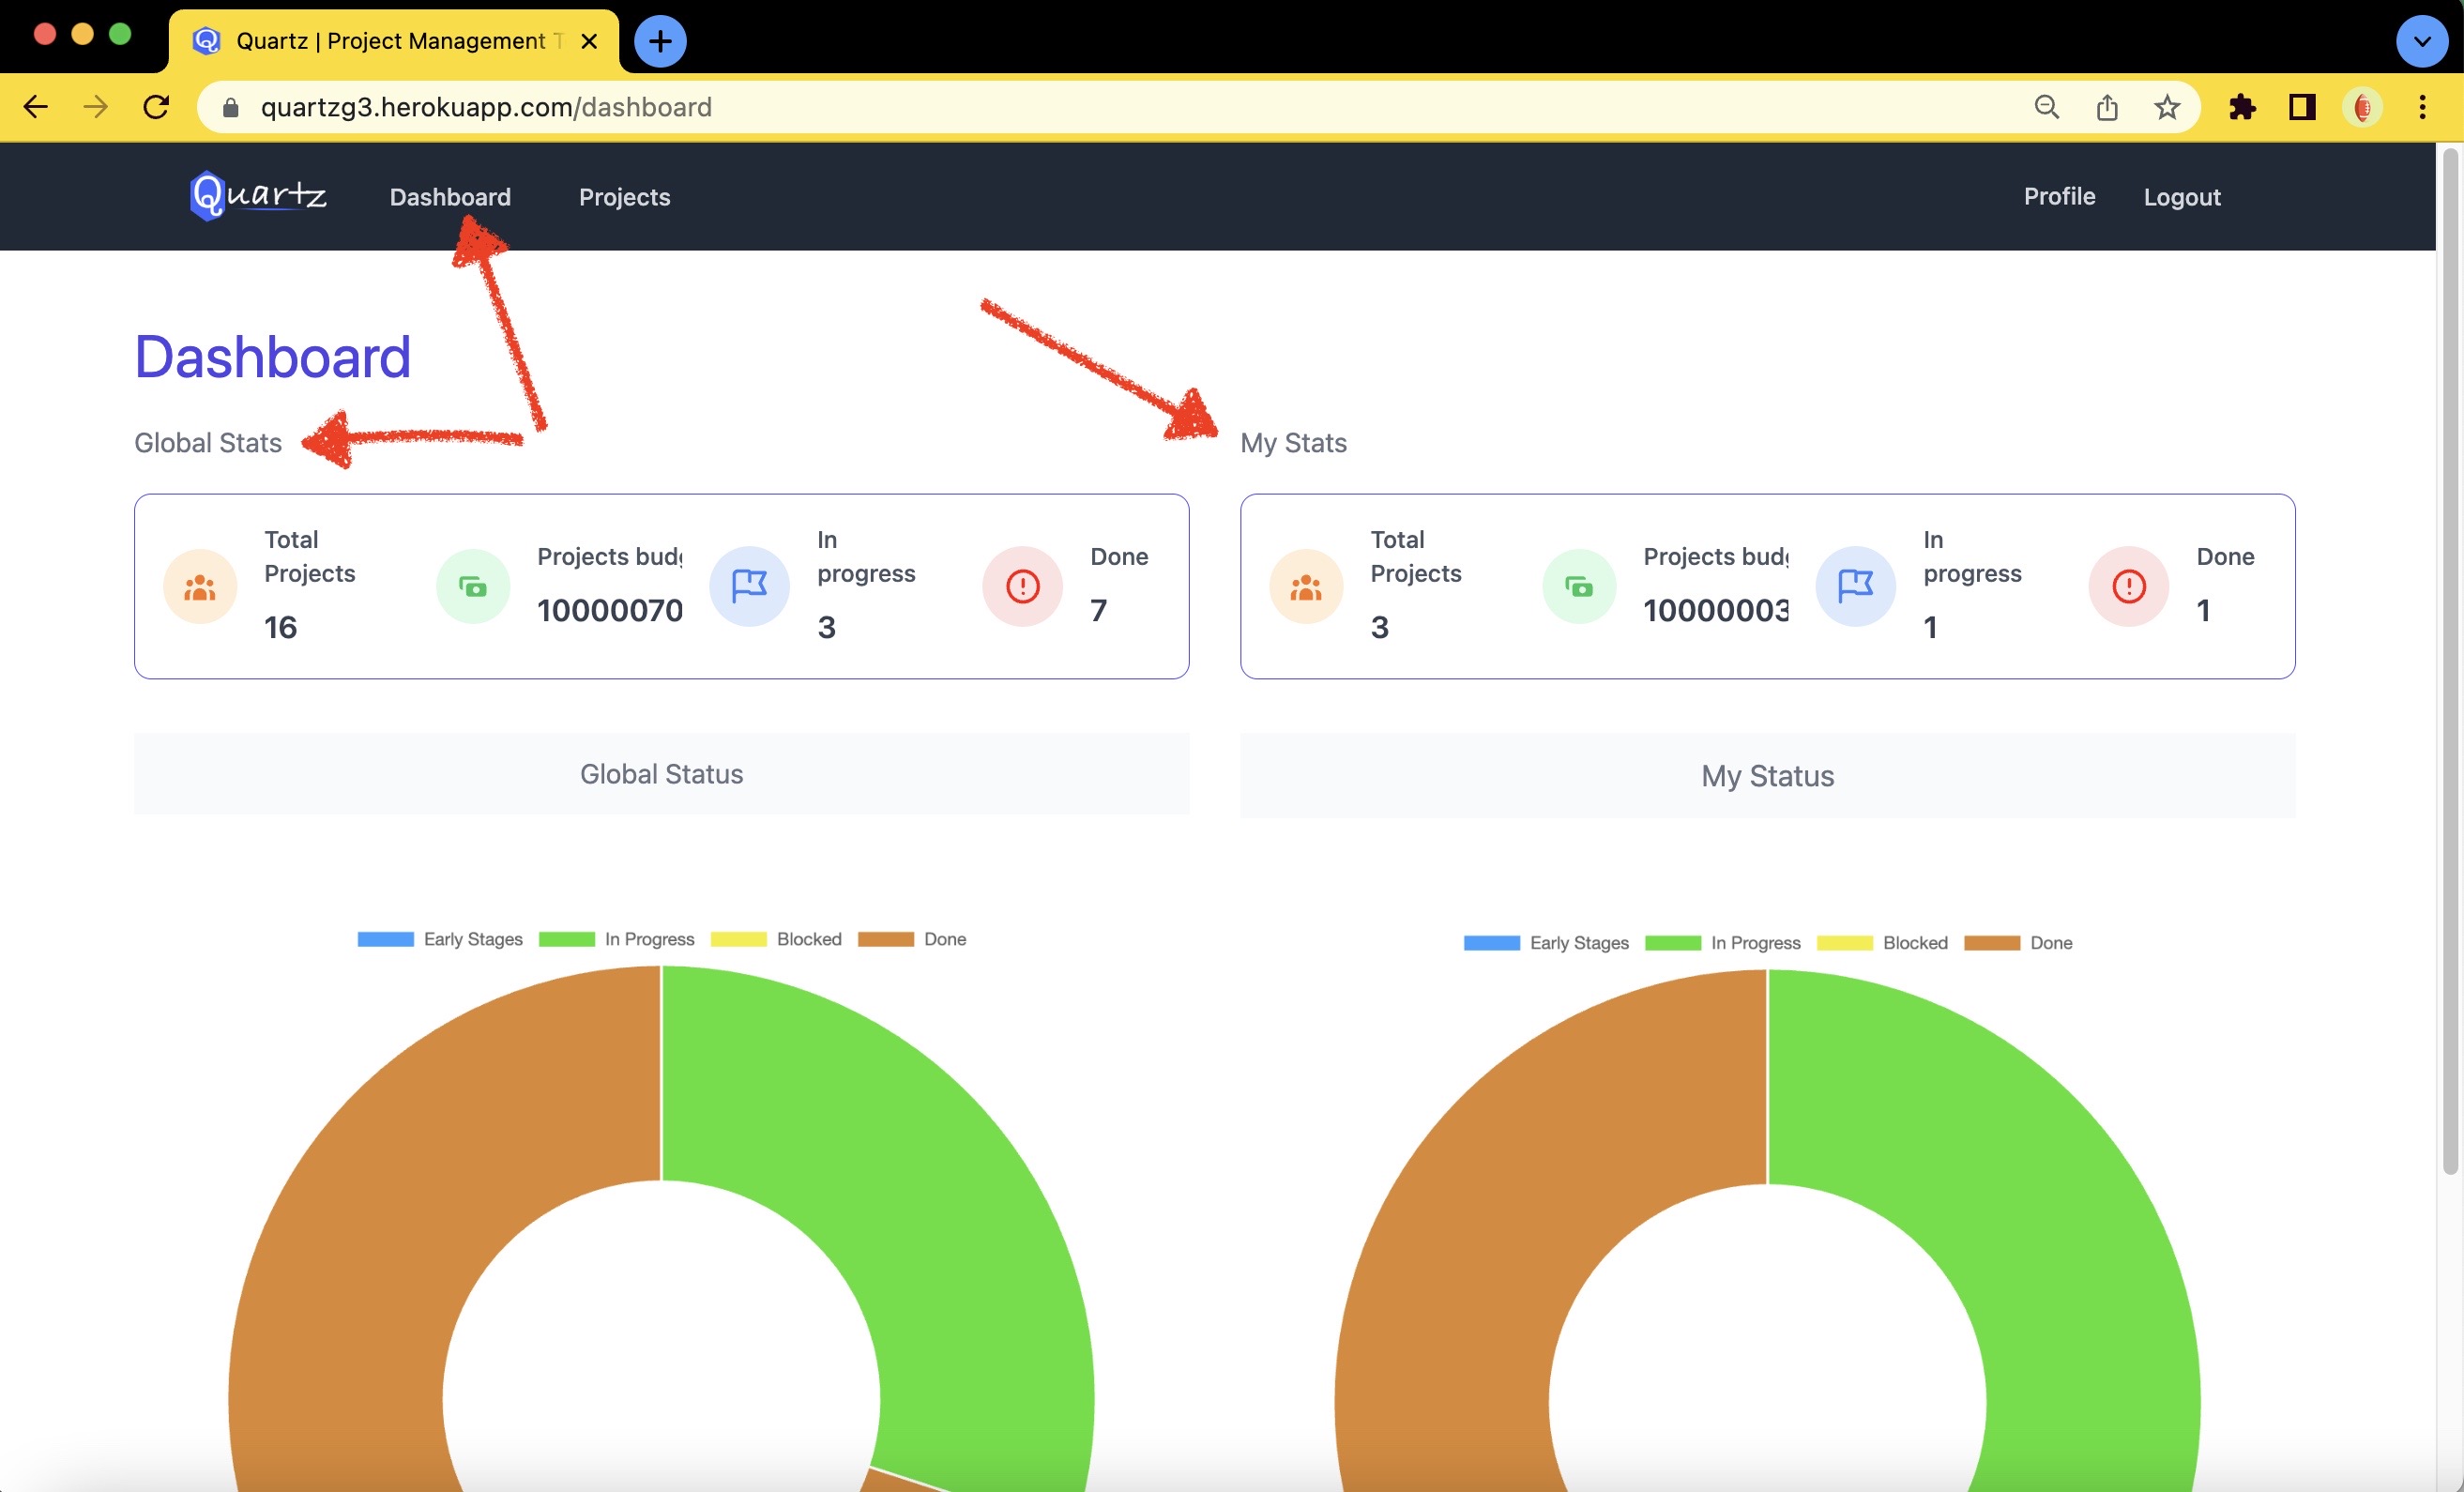
Task: Open the Projects nav menu item
Action: coord(624,197)
